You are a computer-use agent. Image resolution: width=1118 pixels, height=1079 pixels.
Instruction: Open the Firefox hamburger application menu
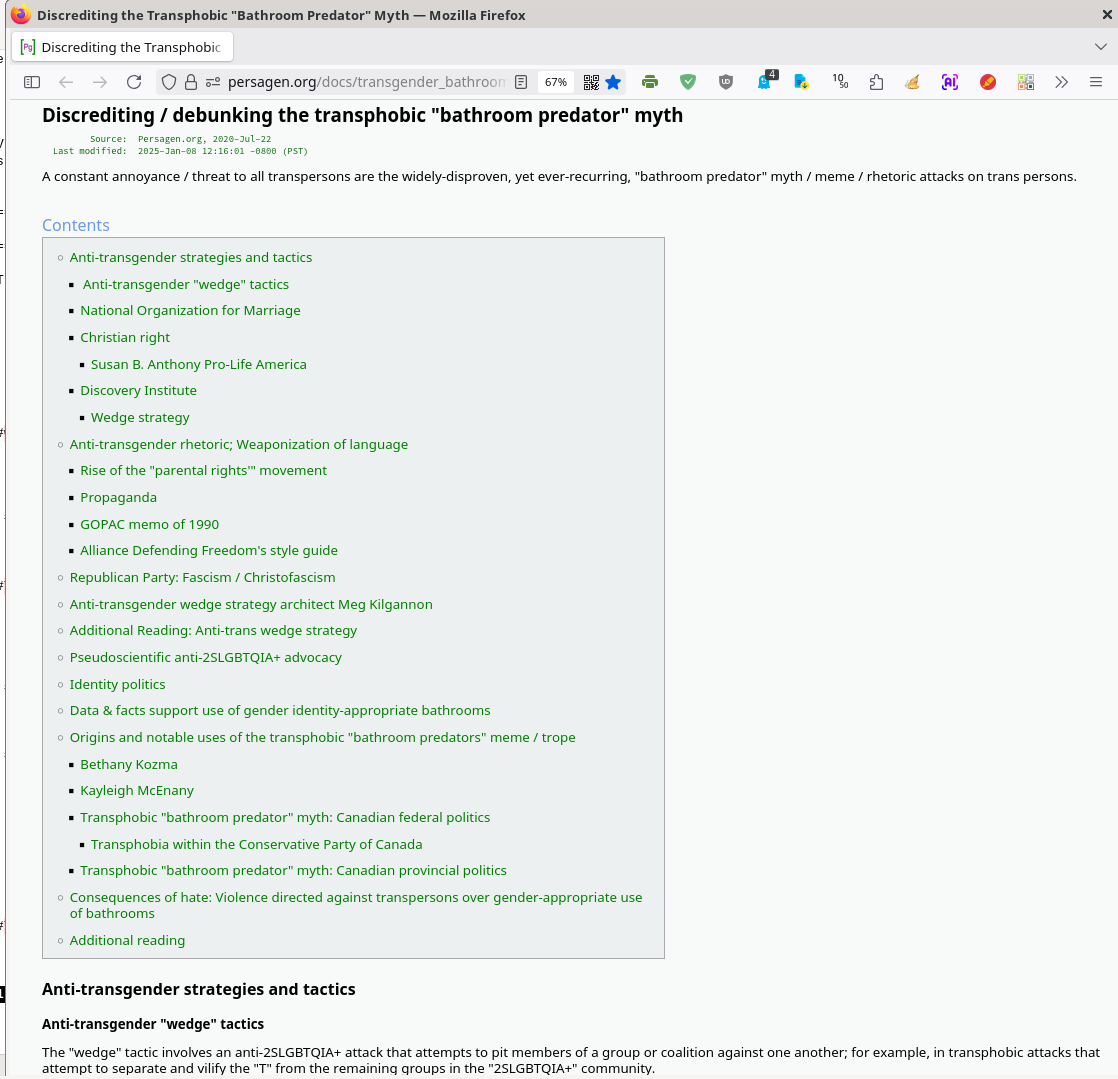click(1096, 82)
